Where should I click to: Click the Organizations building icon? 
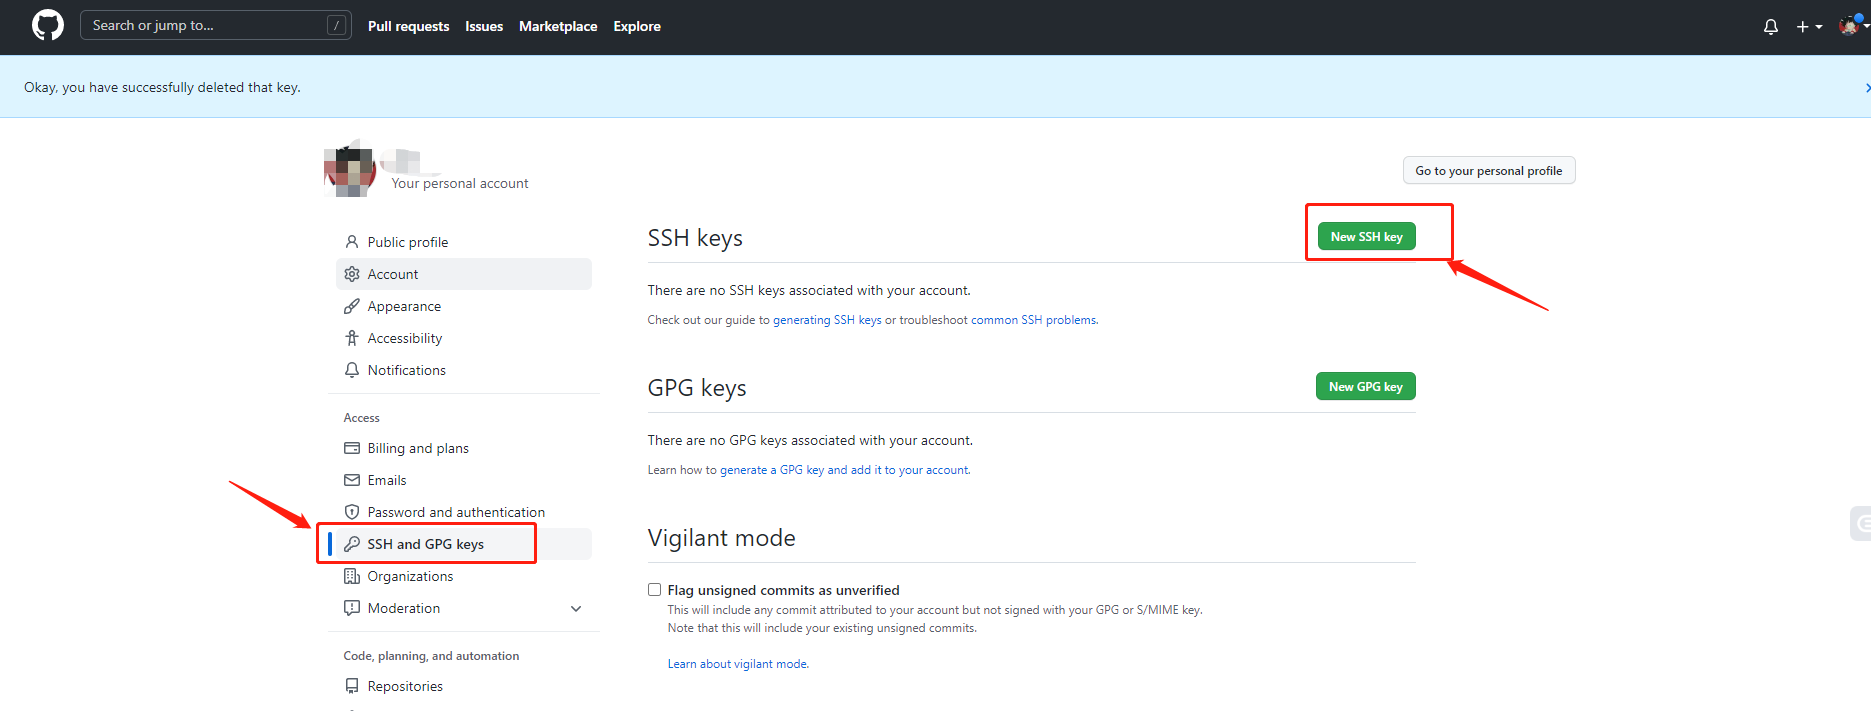pyautogui.click(x=352, y=576)
